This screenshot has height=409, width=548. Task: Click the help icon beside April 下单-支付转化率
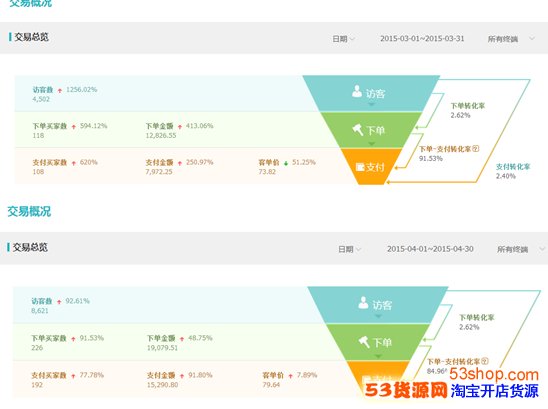tap(485, 361)
